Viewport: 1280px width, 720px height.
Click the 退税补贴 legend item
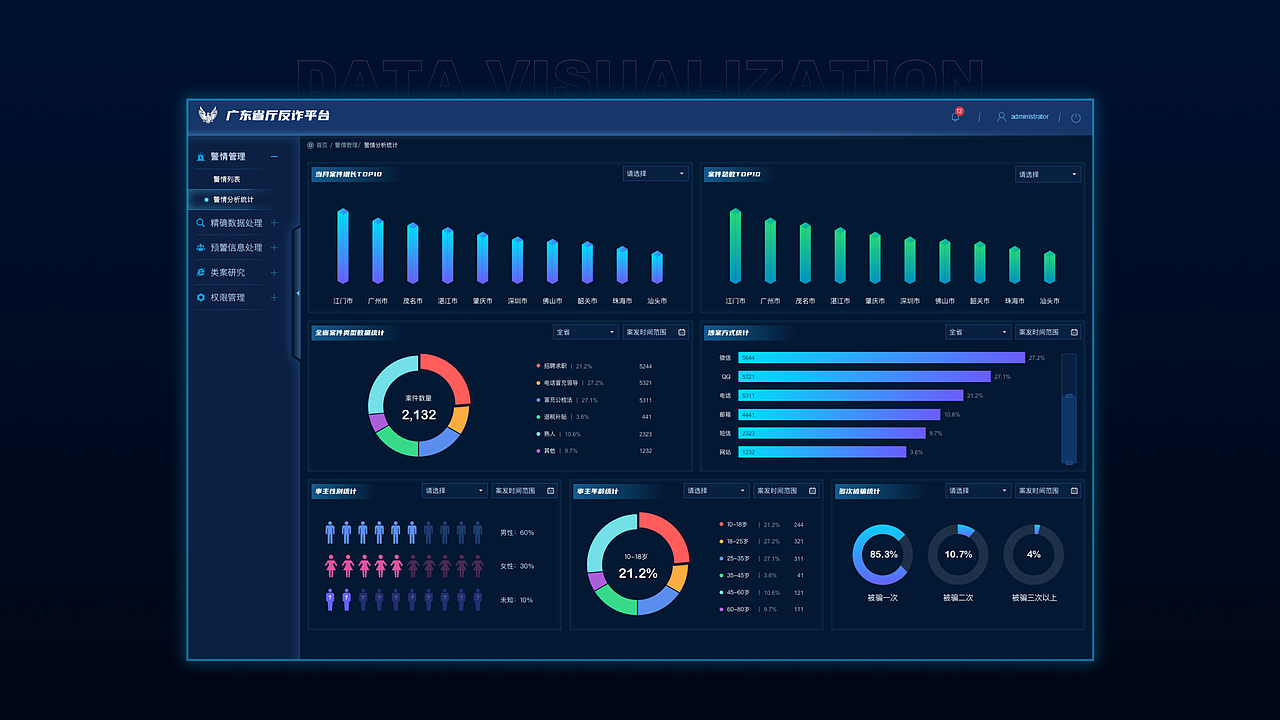pos(594,417)
